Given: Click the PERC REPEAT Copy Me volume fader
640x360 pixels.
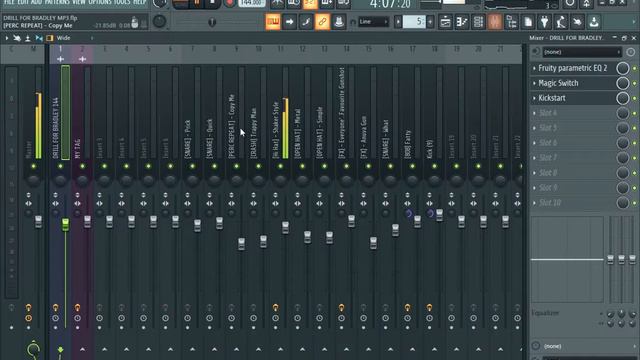Looking at the screenshot, I should coord(242,244).
